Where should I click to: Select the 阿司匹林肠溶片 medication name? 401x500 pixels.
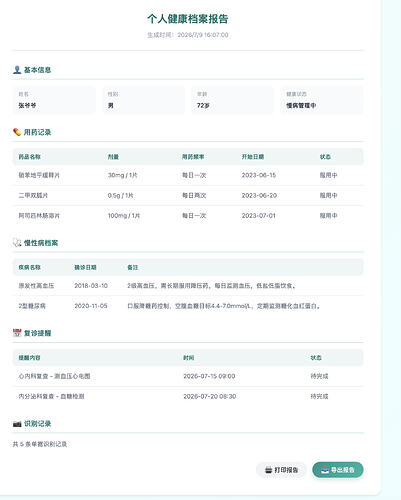coord(39,216)
